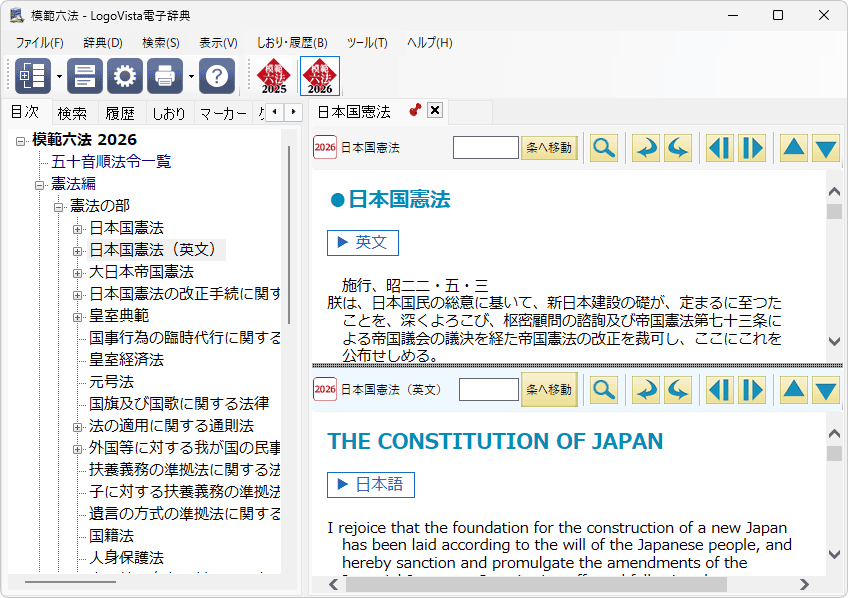Screen dimensions: 848x598
Task: Click magnifier search icon in upper pane
Action: click(604, 148)
